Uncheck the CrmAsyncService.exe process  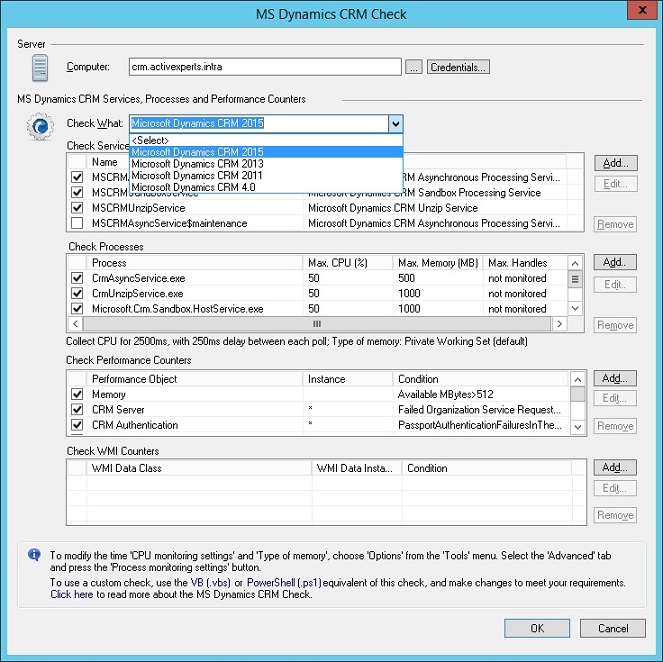(x=77, y=278)
